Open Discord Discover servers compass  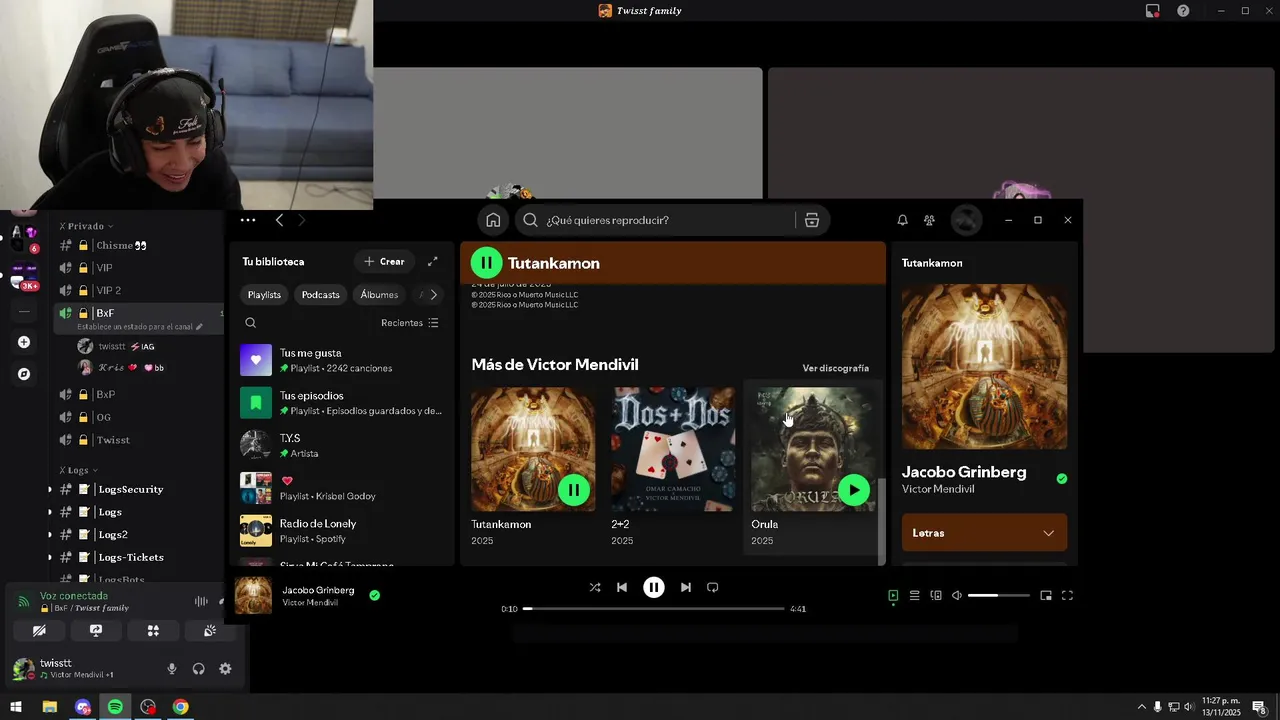click(24, 374)
